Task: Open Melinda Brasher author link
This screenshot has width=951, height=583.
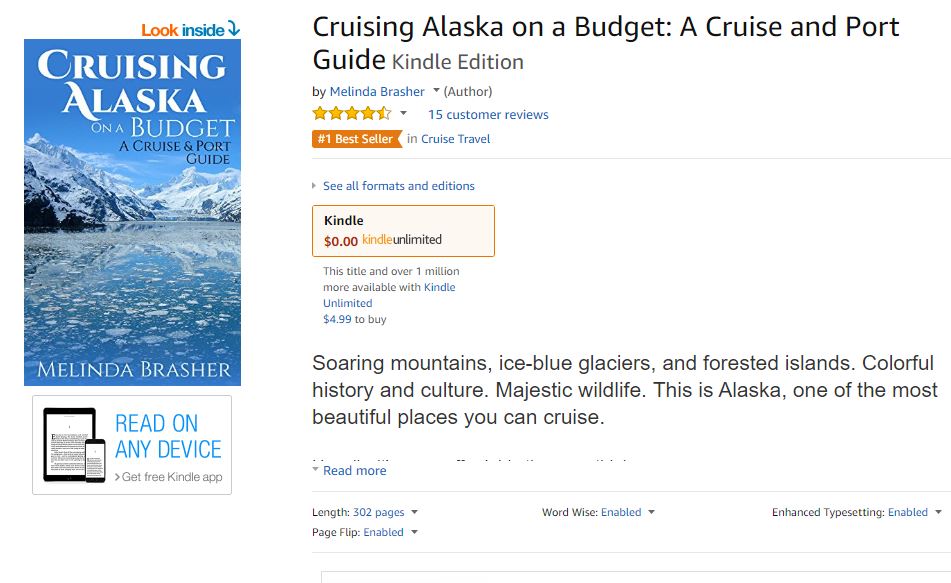Action: click(377, 92)
